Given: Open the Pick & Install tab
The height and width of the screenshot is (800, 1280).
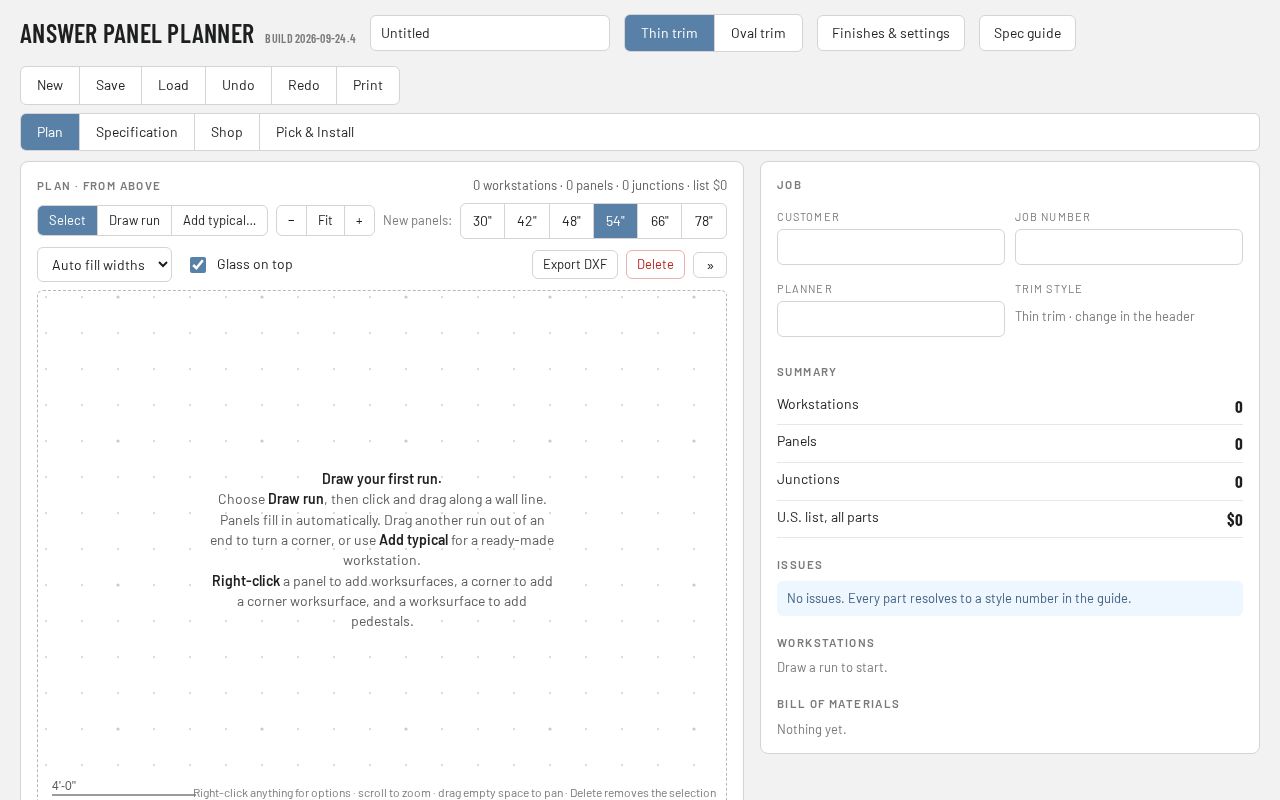Looking at the screenshot, I should 315,132.
